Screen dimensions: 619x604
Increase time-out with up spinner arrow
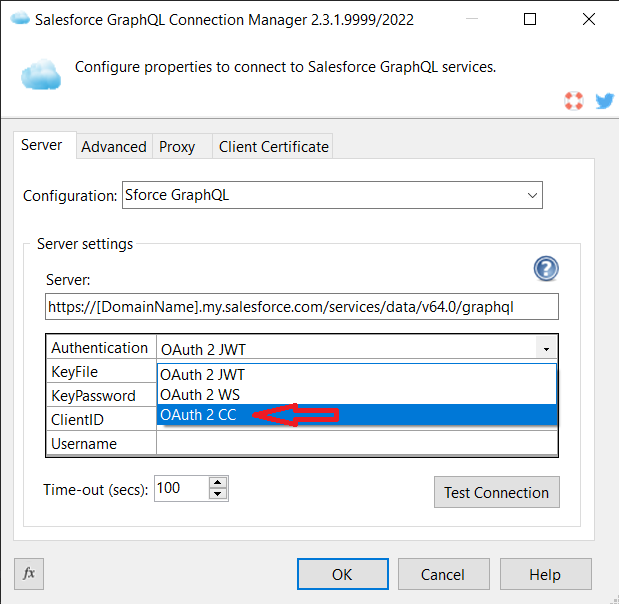tap(218, 483)
